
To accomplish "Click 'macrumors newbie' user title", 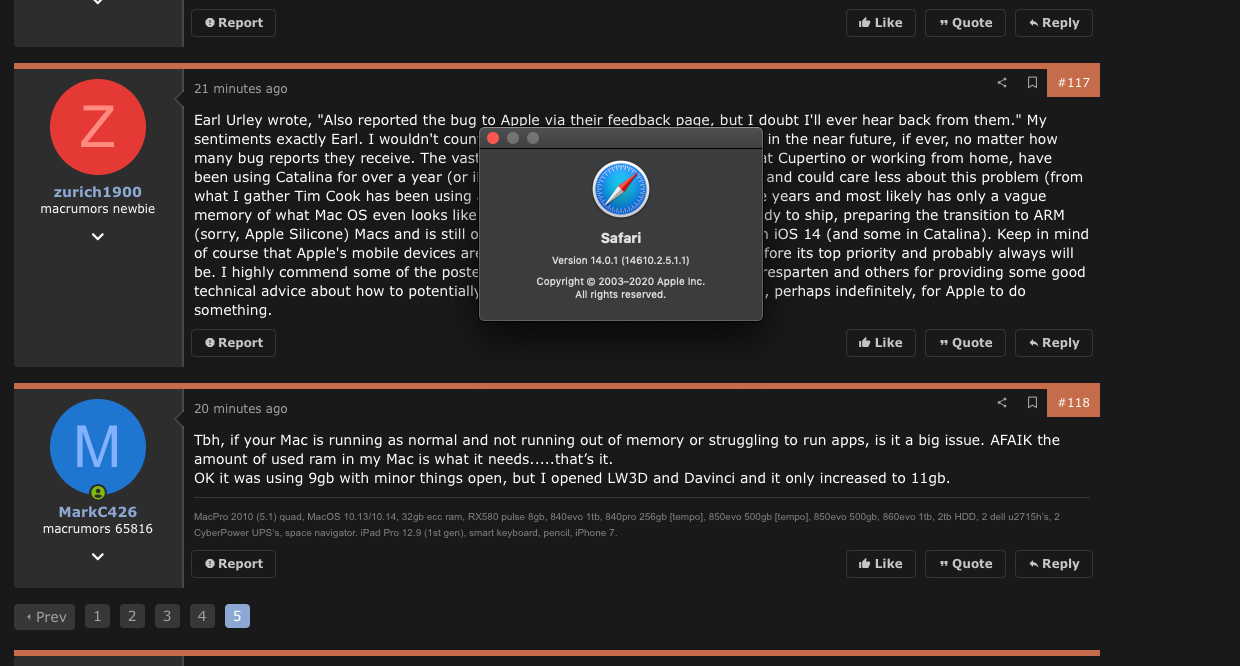I will point(98,209).
